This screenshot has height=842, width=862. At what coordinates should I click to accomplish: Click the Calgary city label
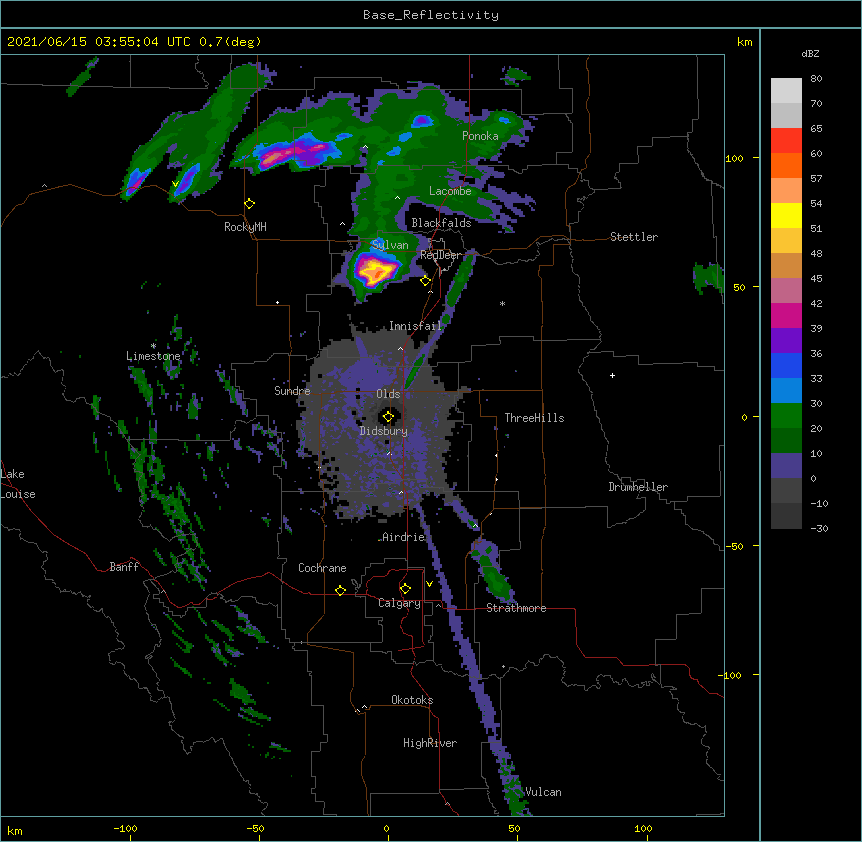coord(399,603)
